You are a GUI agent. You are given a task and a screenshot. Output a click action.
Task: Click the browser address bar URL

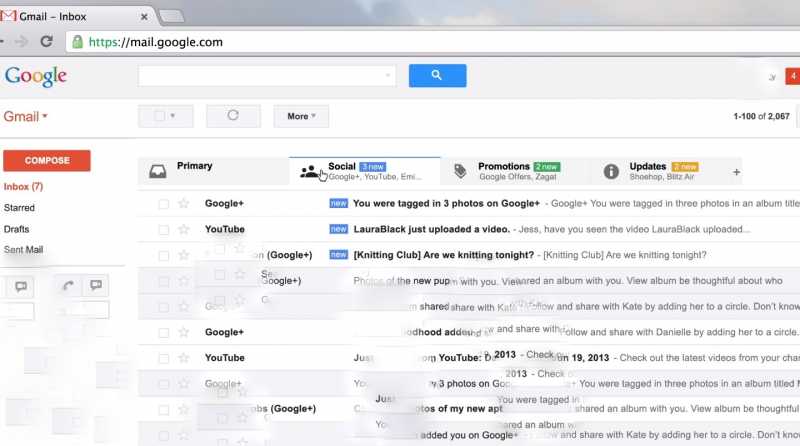pos(156,42)
